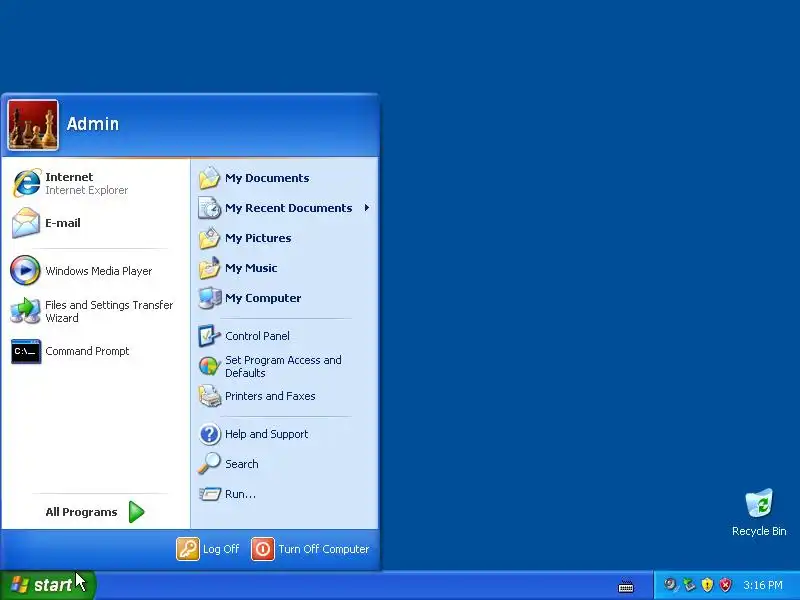Screen dimensions: 800x600
Task: Open Files and Settings Transfer Wizard icon
Action: coord(26,311)
